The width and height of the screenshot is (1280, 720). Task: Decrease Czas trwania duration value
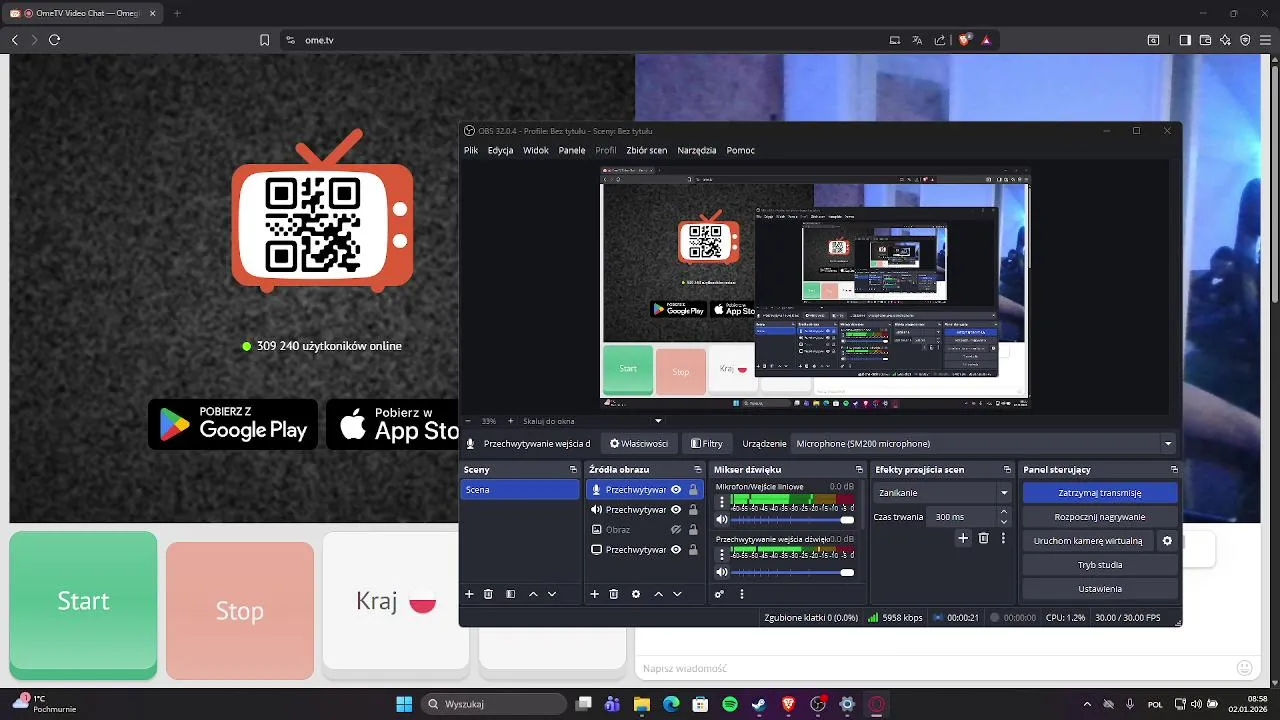[1004, 522]
